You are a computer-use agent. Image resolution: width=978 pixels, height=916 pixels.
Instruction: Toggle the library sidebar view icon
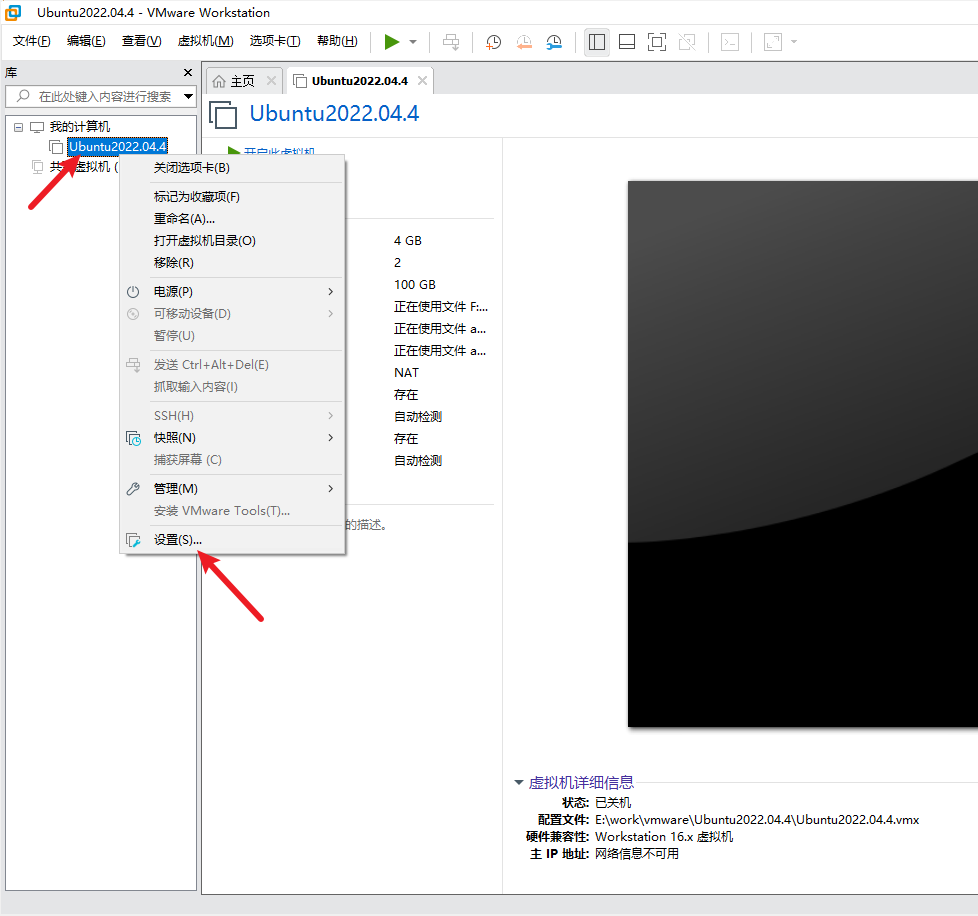pos(597,42)
